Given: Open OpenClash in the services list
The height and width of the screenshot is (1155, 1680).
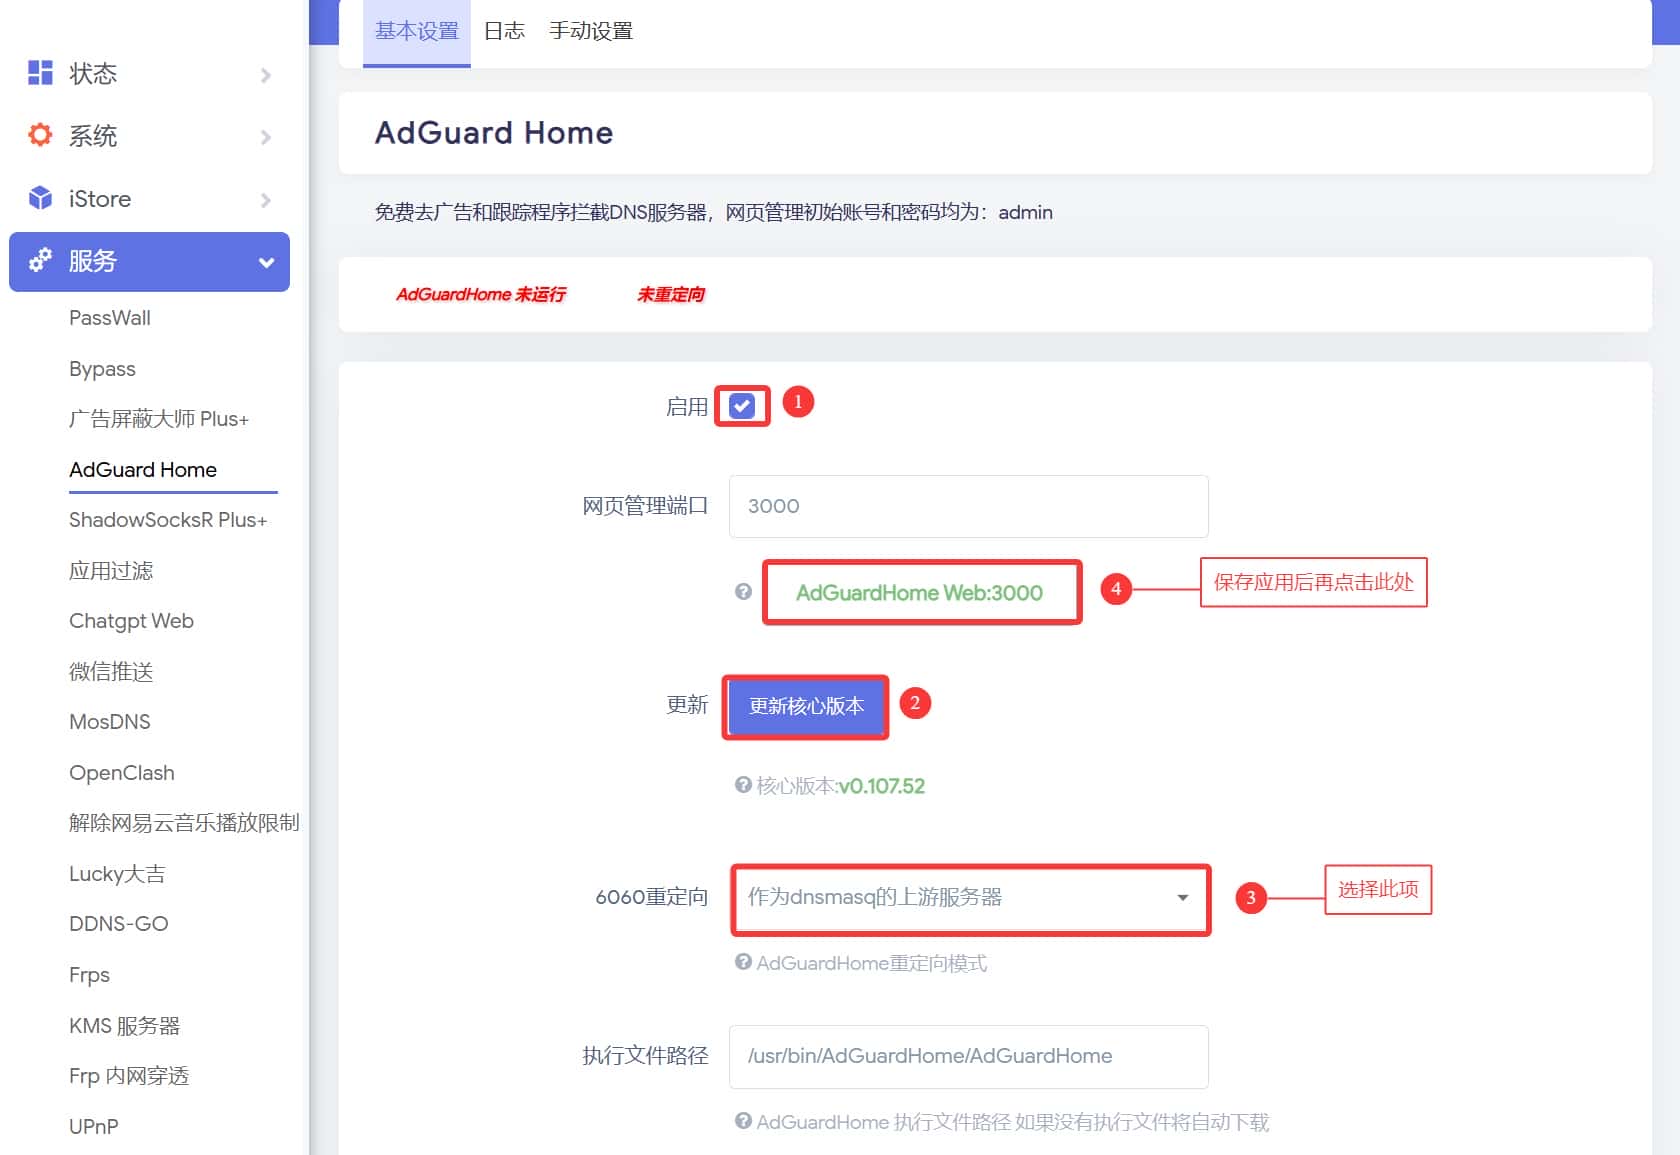Looking at the screenshot, I should point(122,773).
